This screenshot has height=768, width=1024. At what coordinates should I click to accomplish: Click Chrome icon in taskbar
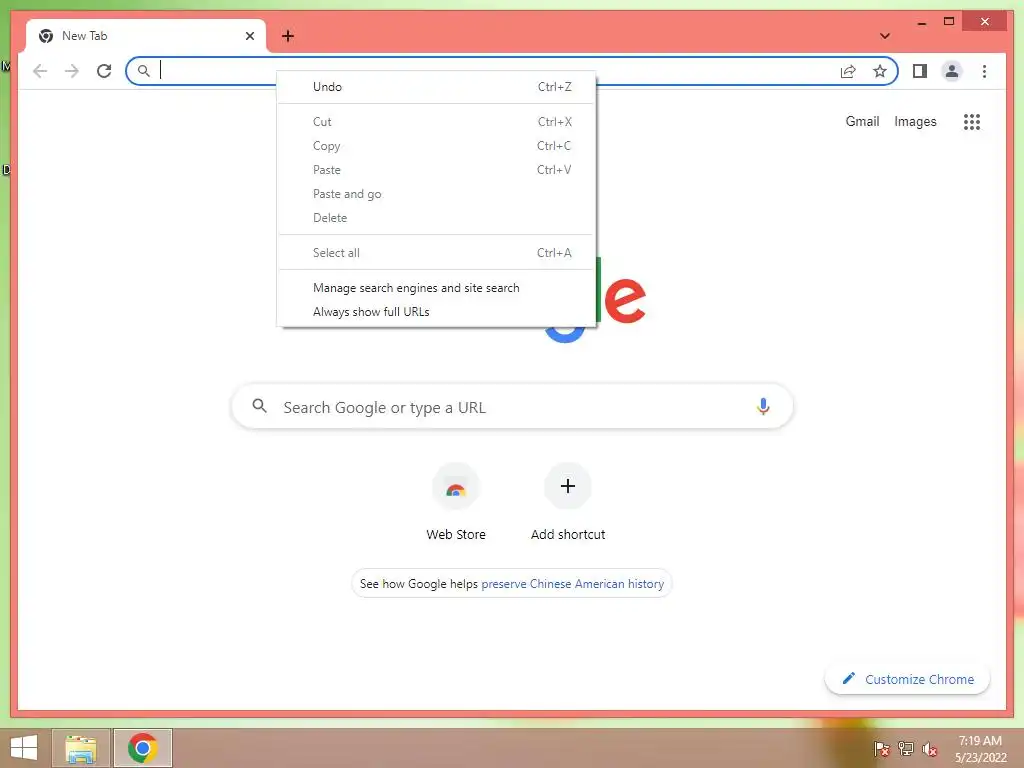142,748
